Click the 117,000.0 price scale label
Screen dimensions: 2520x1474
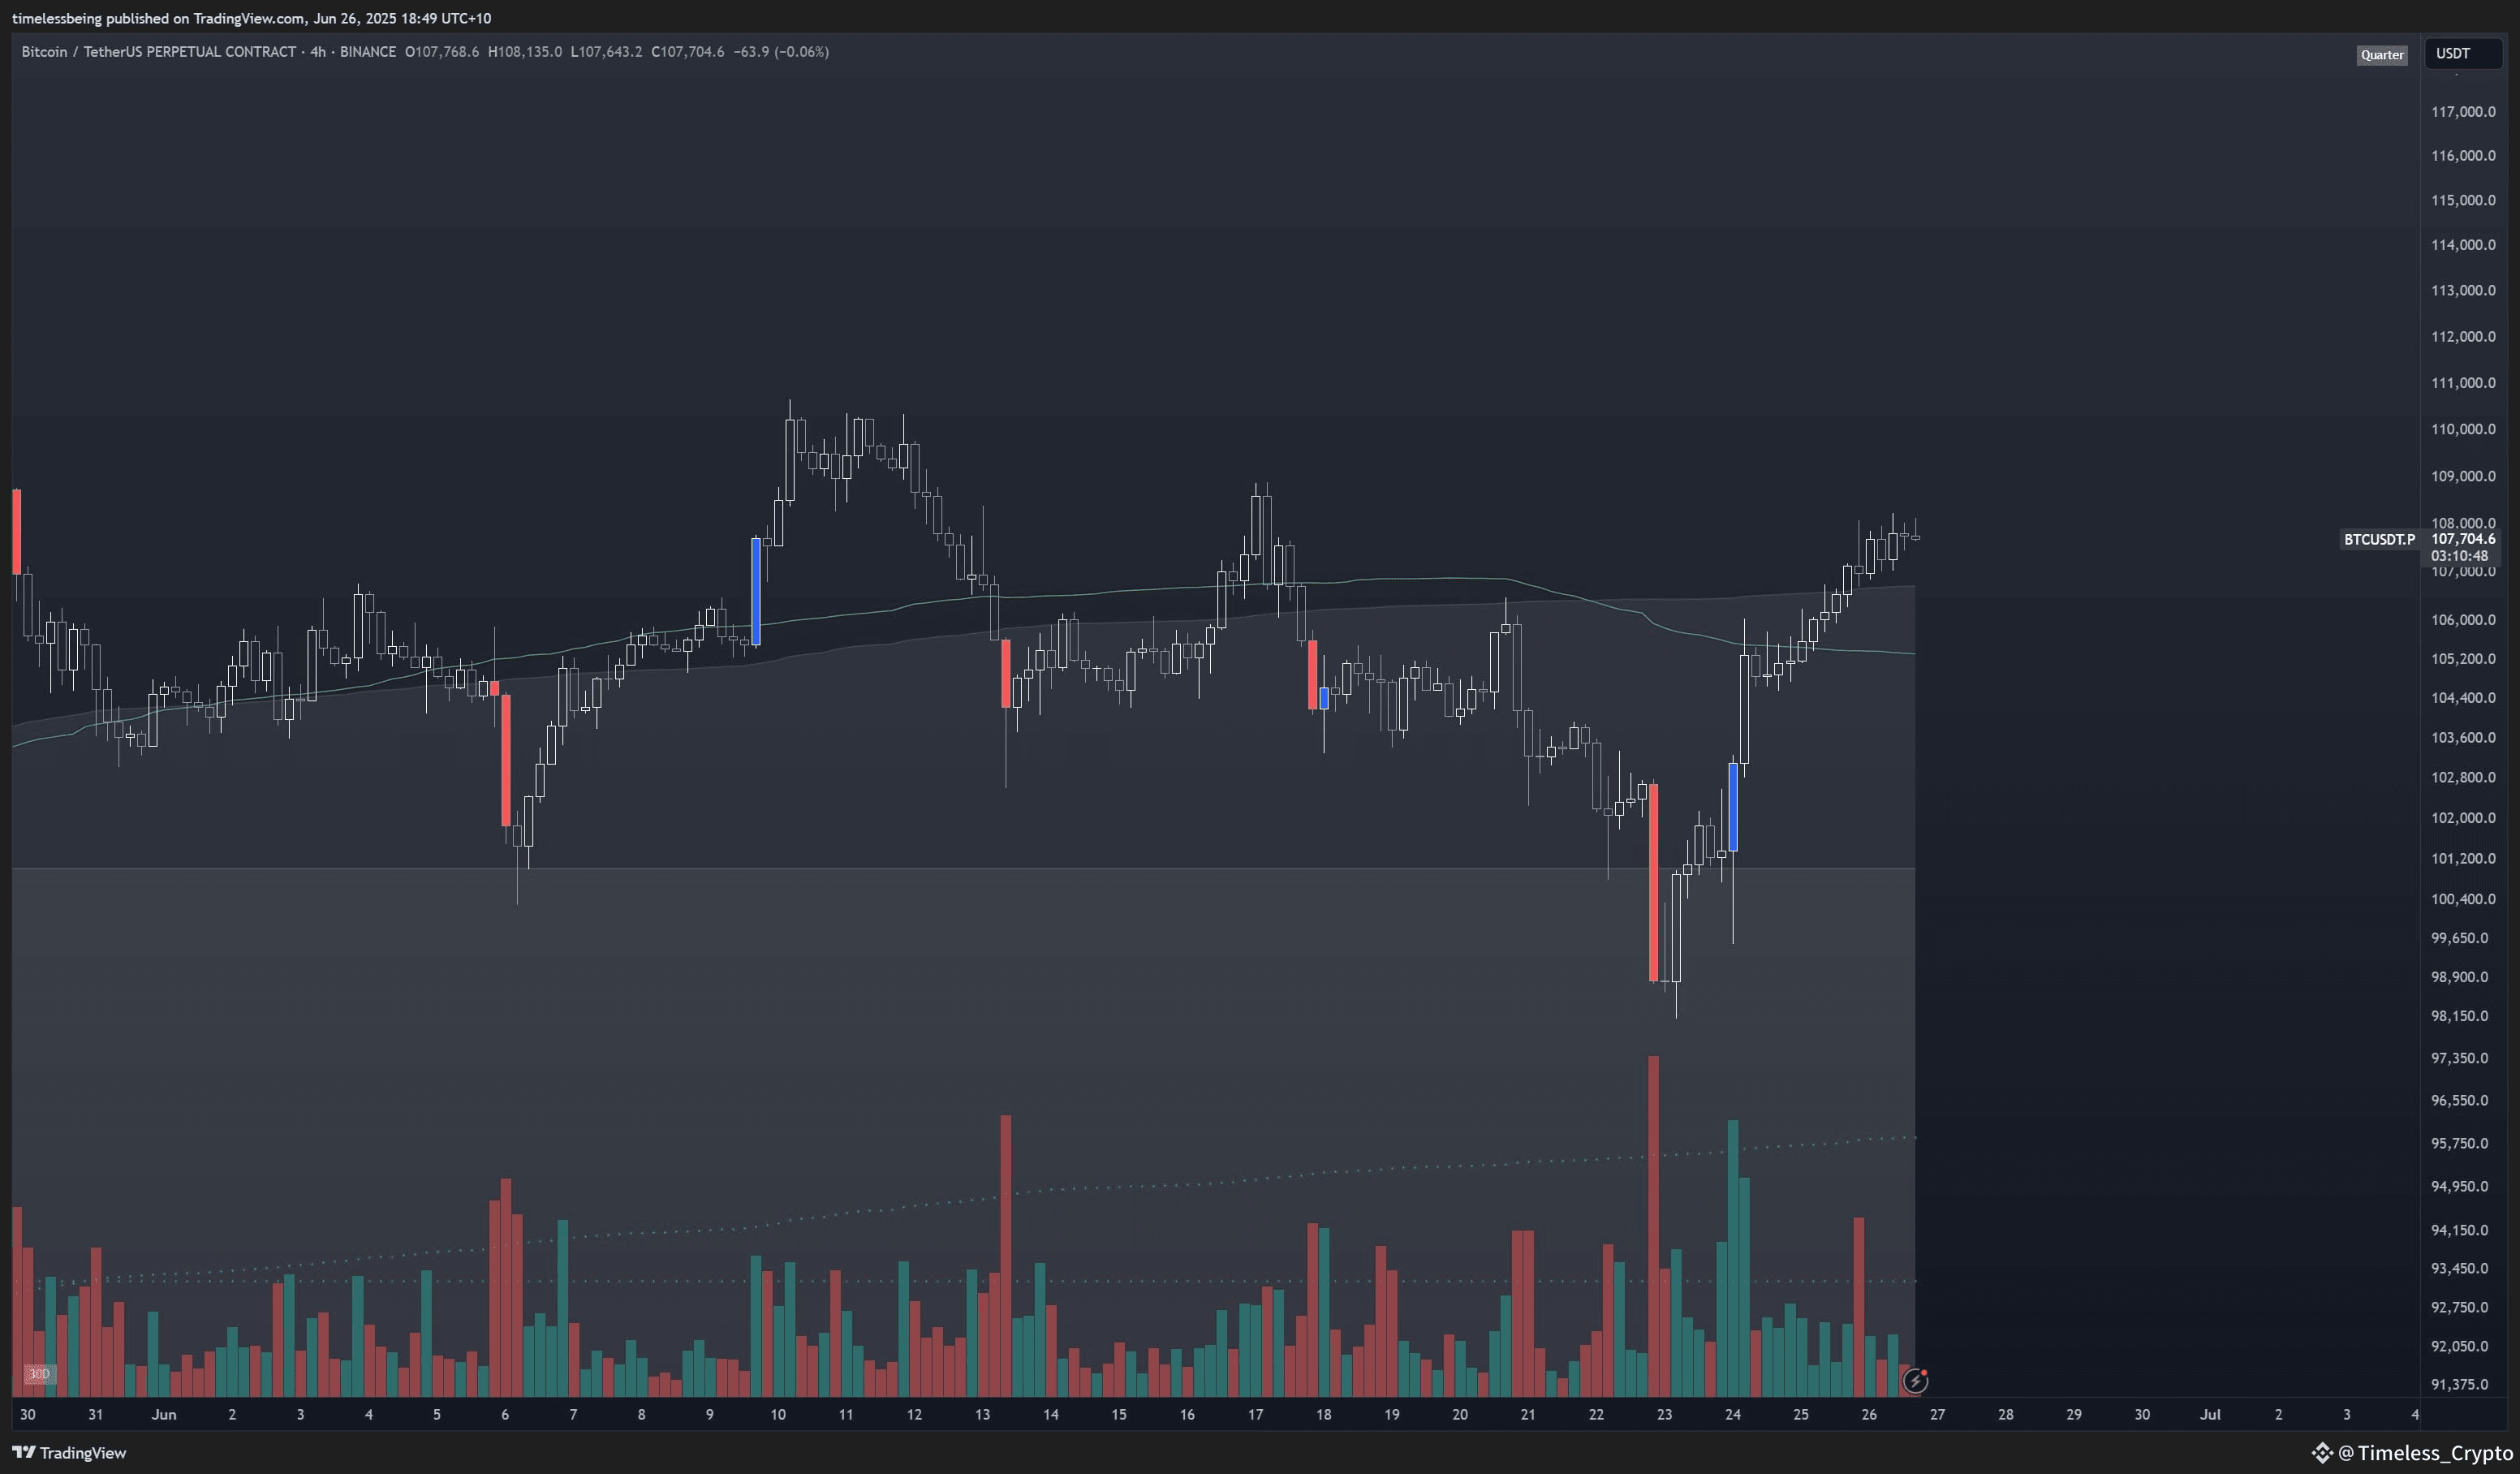click(2463, 111)
